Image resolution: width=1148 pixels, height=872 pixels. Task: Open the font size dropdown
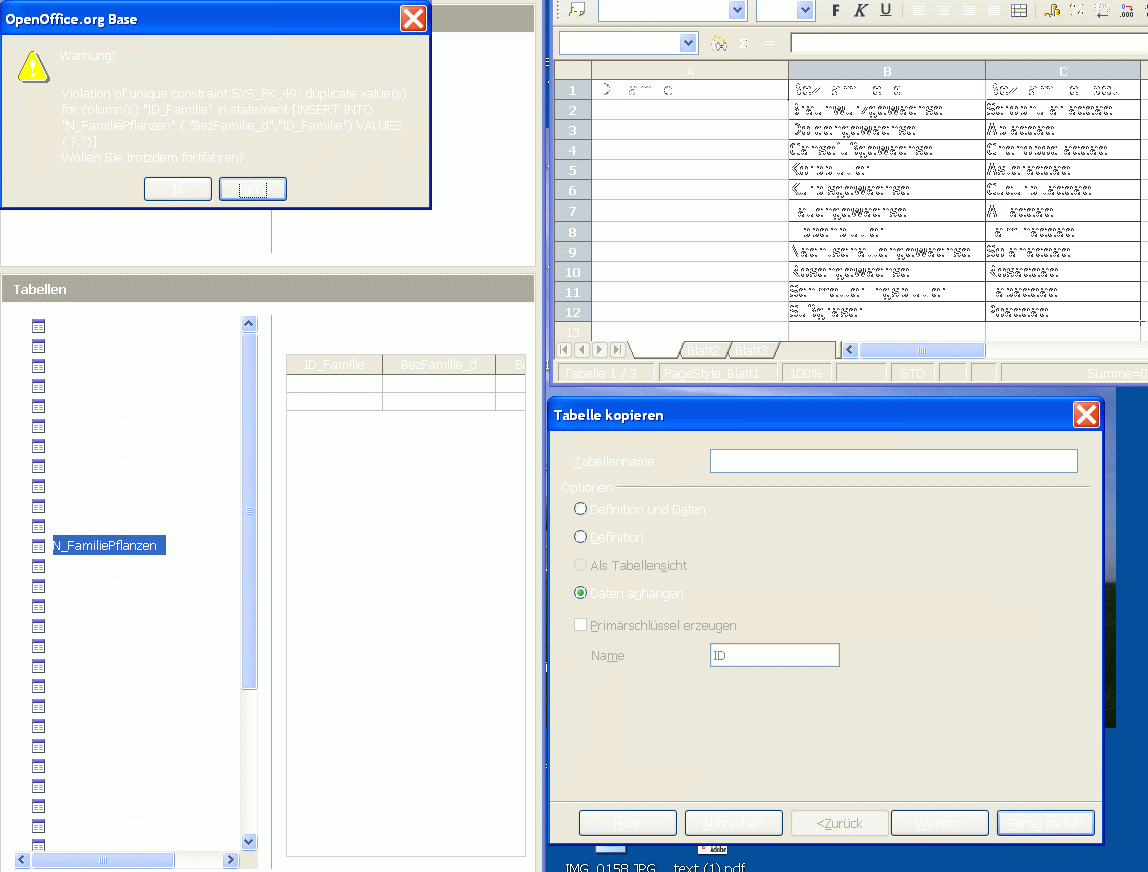tap(805, 10)
